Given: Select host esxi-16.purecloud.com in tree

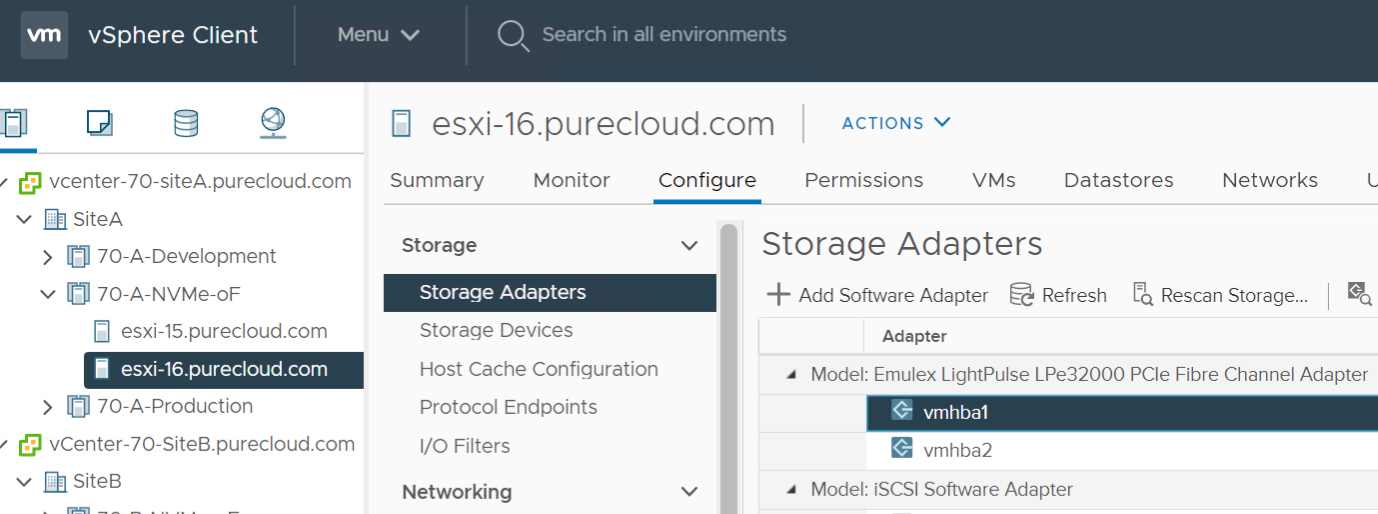Looking at the screenshot, I should (x=224, y=369).
